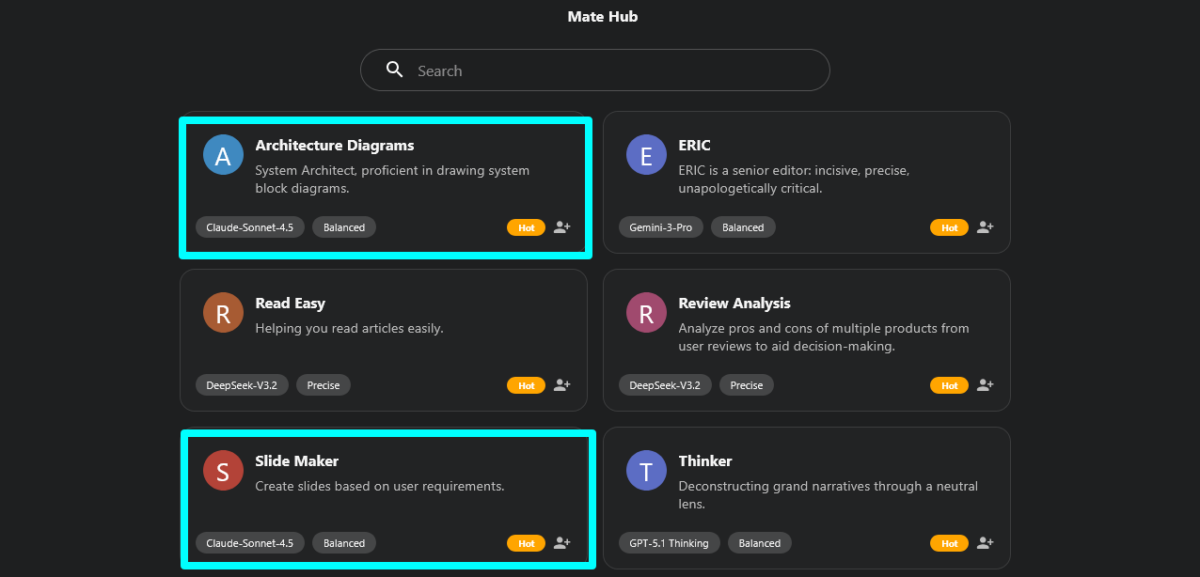This screenshot has height=577, width=1200.
Task: Click the Review Analysis avatar icon
Action: [x=646, y=312]
